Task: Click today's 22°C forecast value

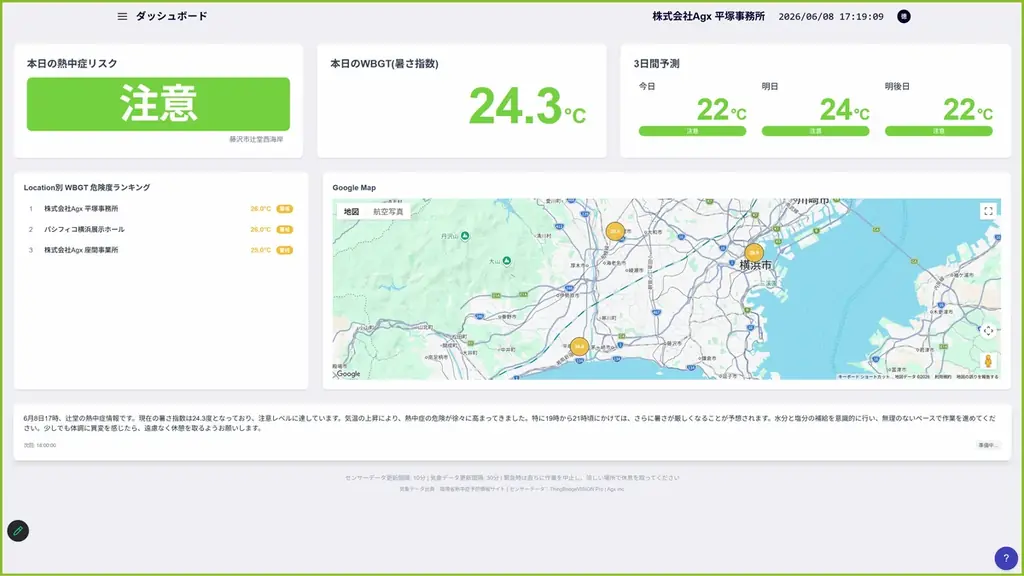Action: click(721, 110)
